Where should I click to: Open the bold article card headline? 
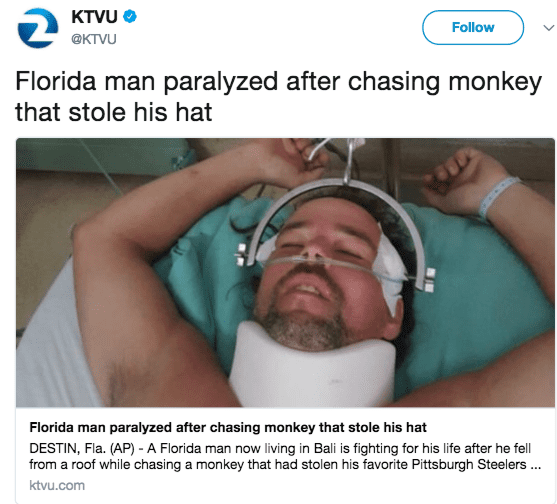pyautogui.click(x=228, y=427)
